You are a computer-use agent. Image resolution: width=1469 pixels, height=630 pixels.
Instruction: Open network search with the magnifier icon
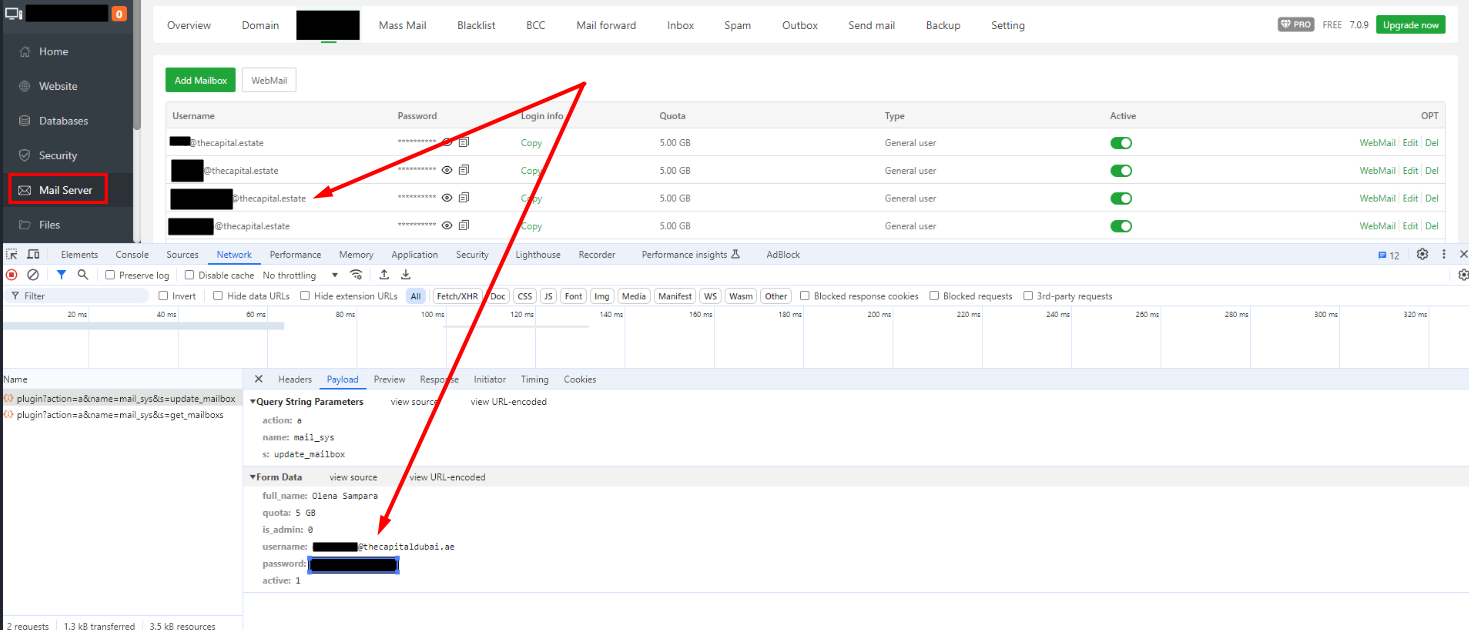pyautogui.click(x=83, y=275)
